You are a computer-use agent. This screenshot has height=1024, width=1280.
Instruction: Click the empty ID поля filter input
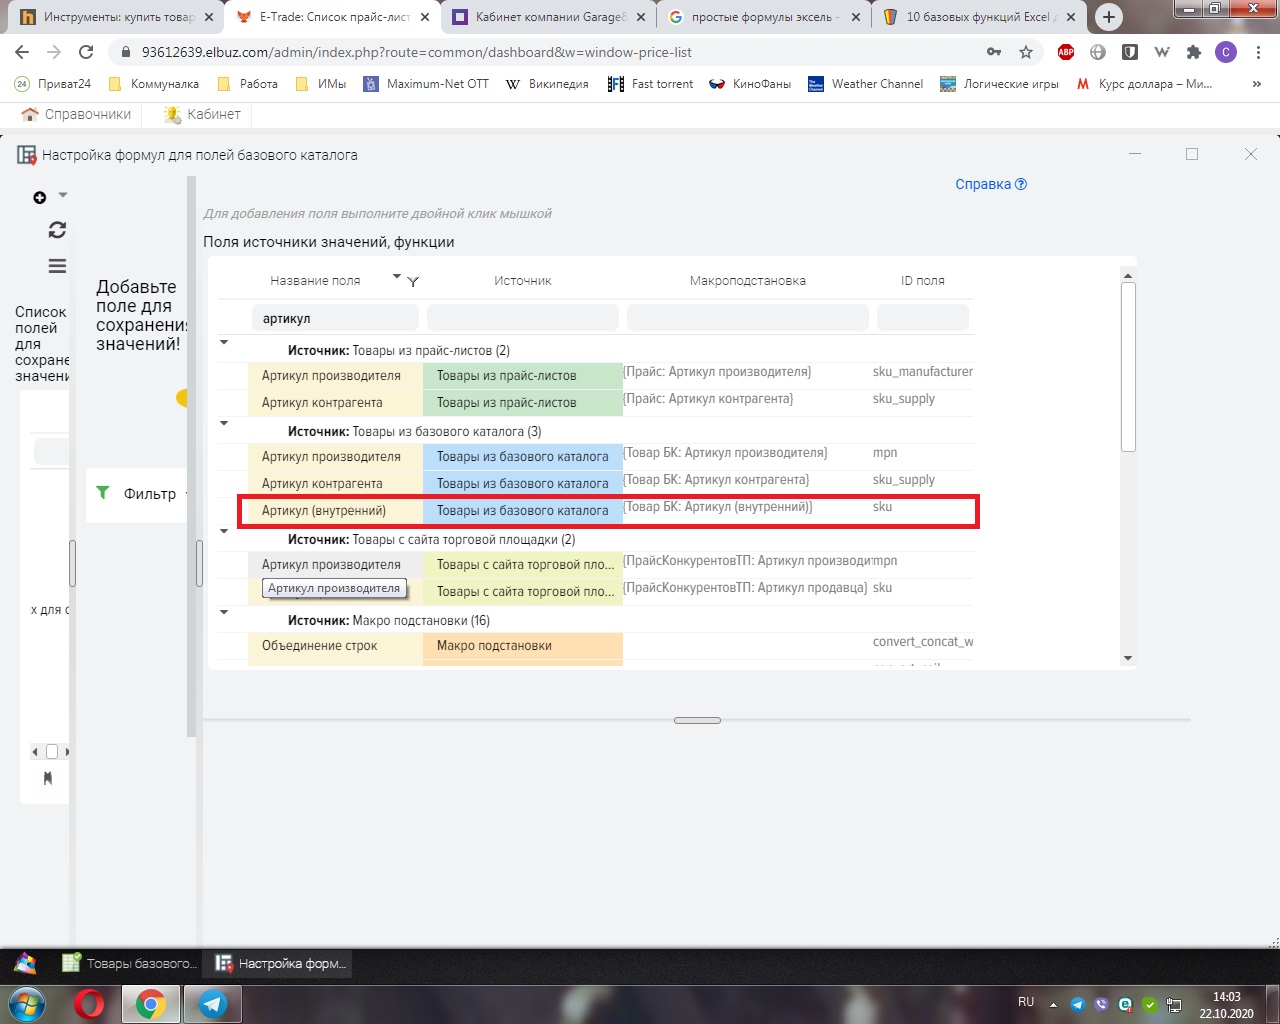[x=923, y=318]
